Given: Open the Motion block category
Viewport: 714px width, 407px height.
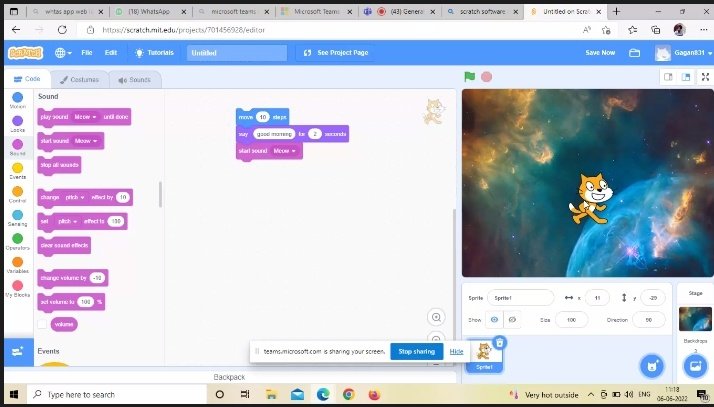Looking at the screenshot, I should click(x=18, y=100).
